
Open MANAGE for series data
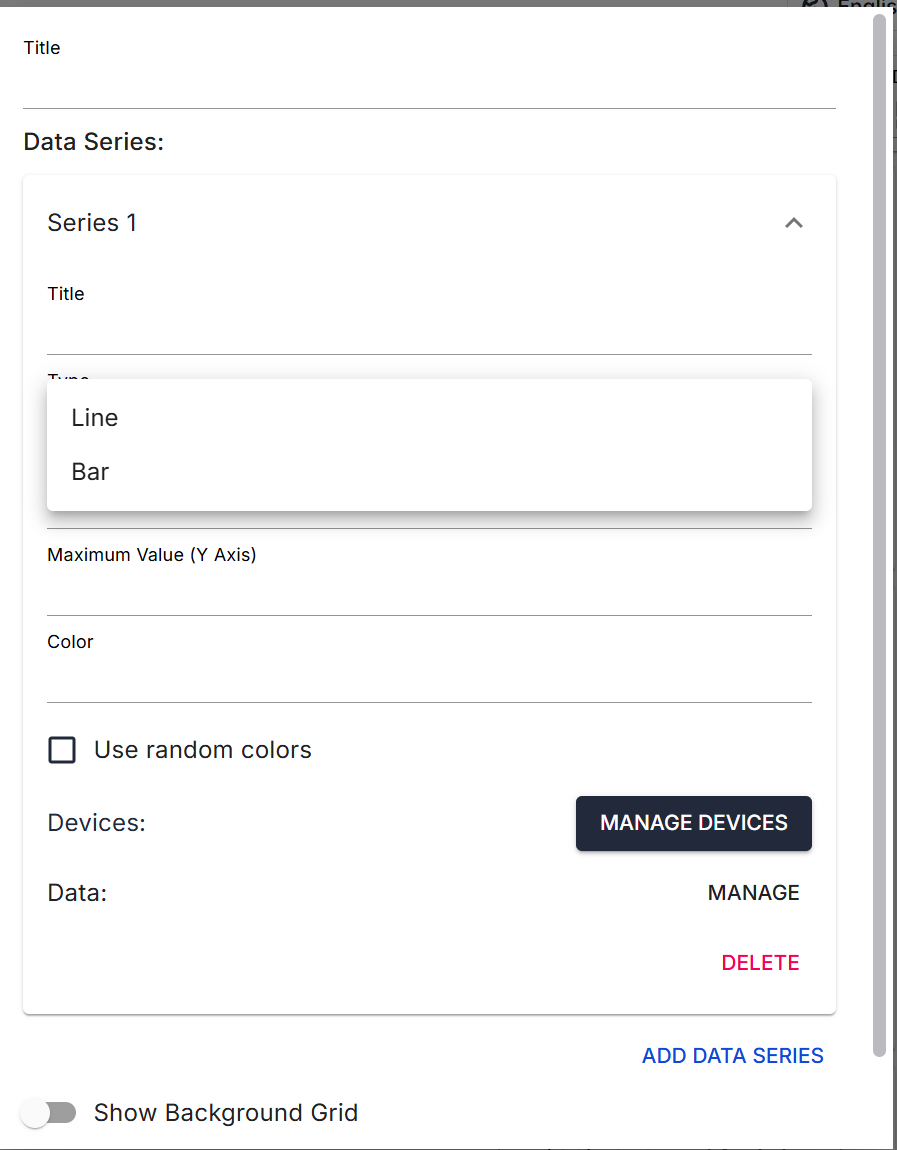pos(753,893)
